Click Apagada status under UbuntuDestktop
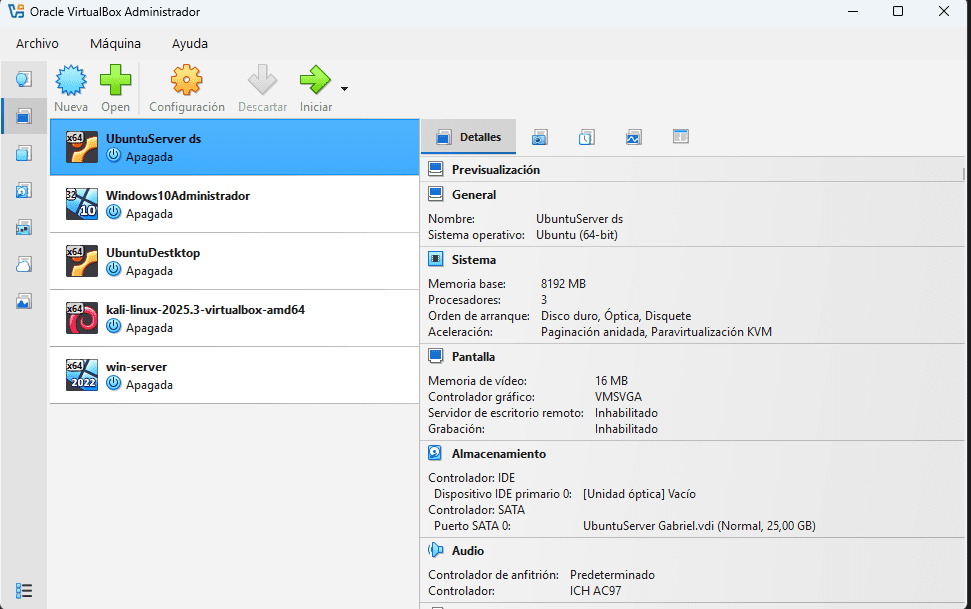Screen dimensions: 971x609 [149, 271]
